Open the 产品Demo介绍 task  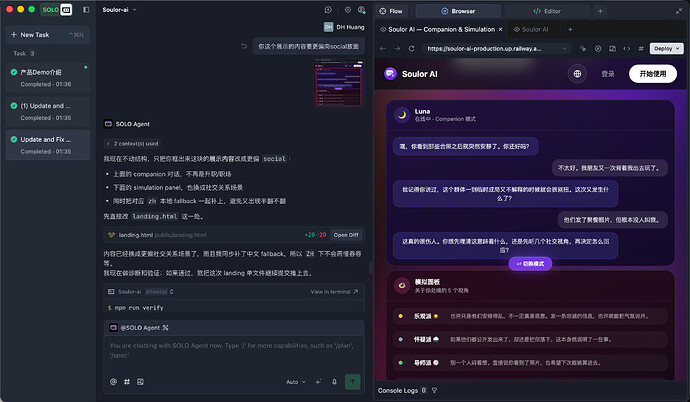(x=48, y=77)
